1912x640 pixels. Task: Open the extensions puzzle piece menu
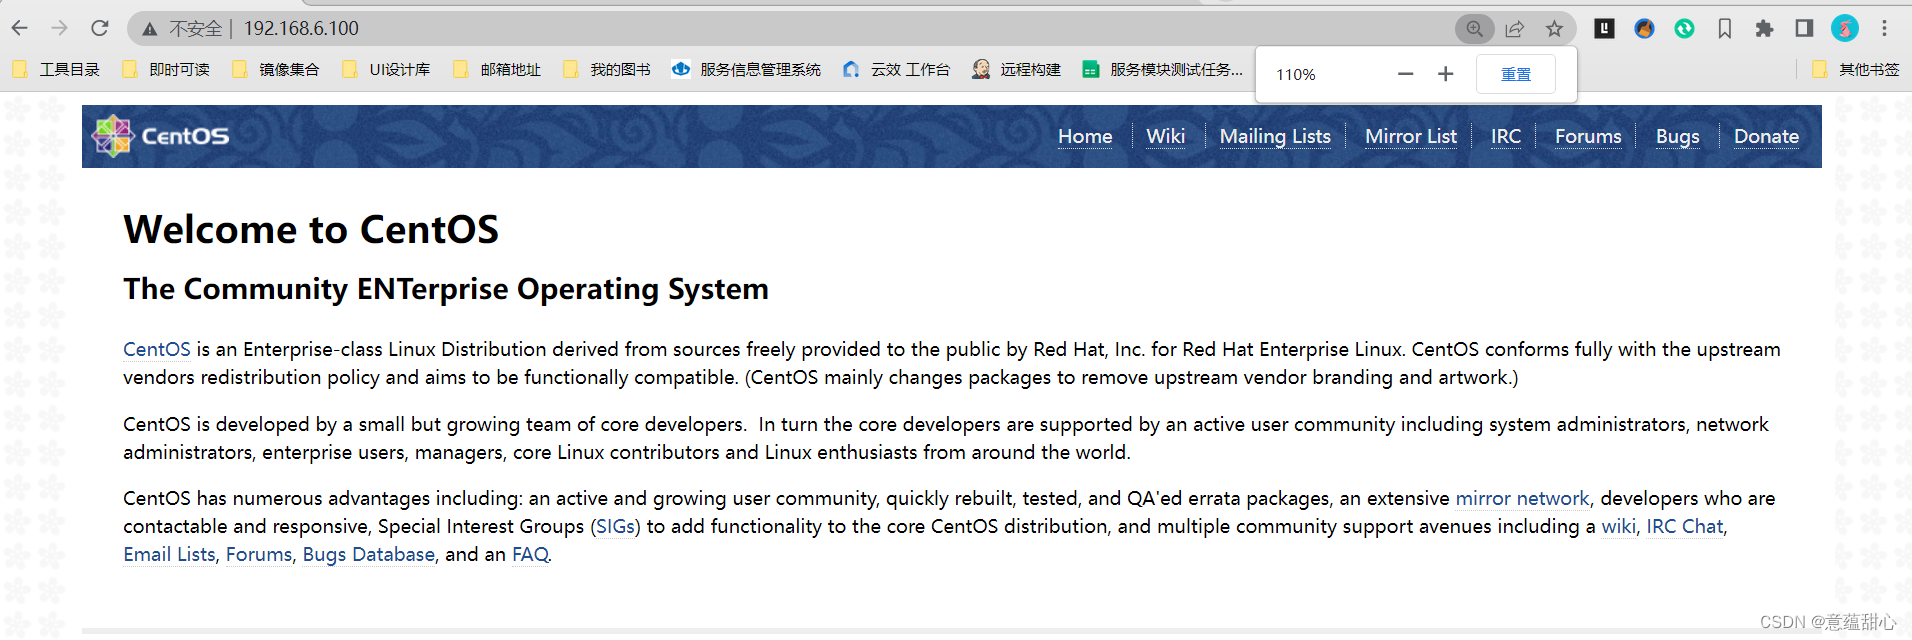[1764, 28]
